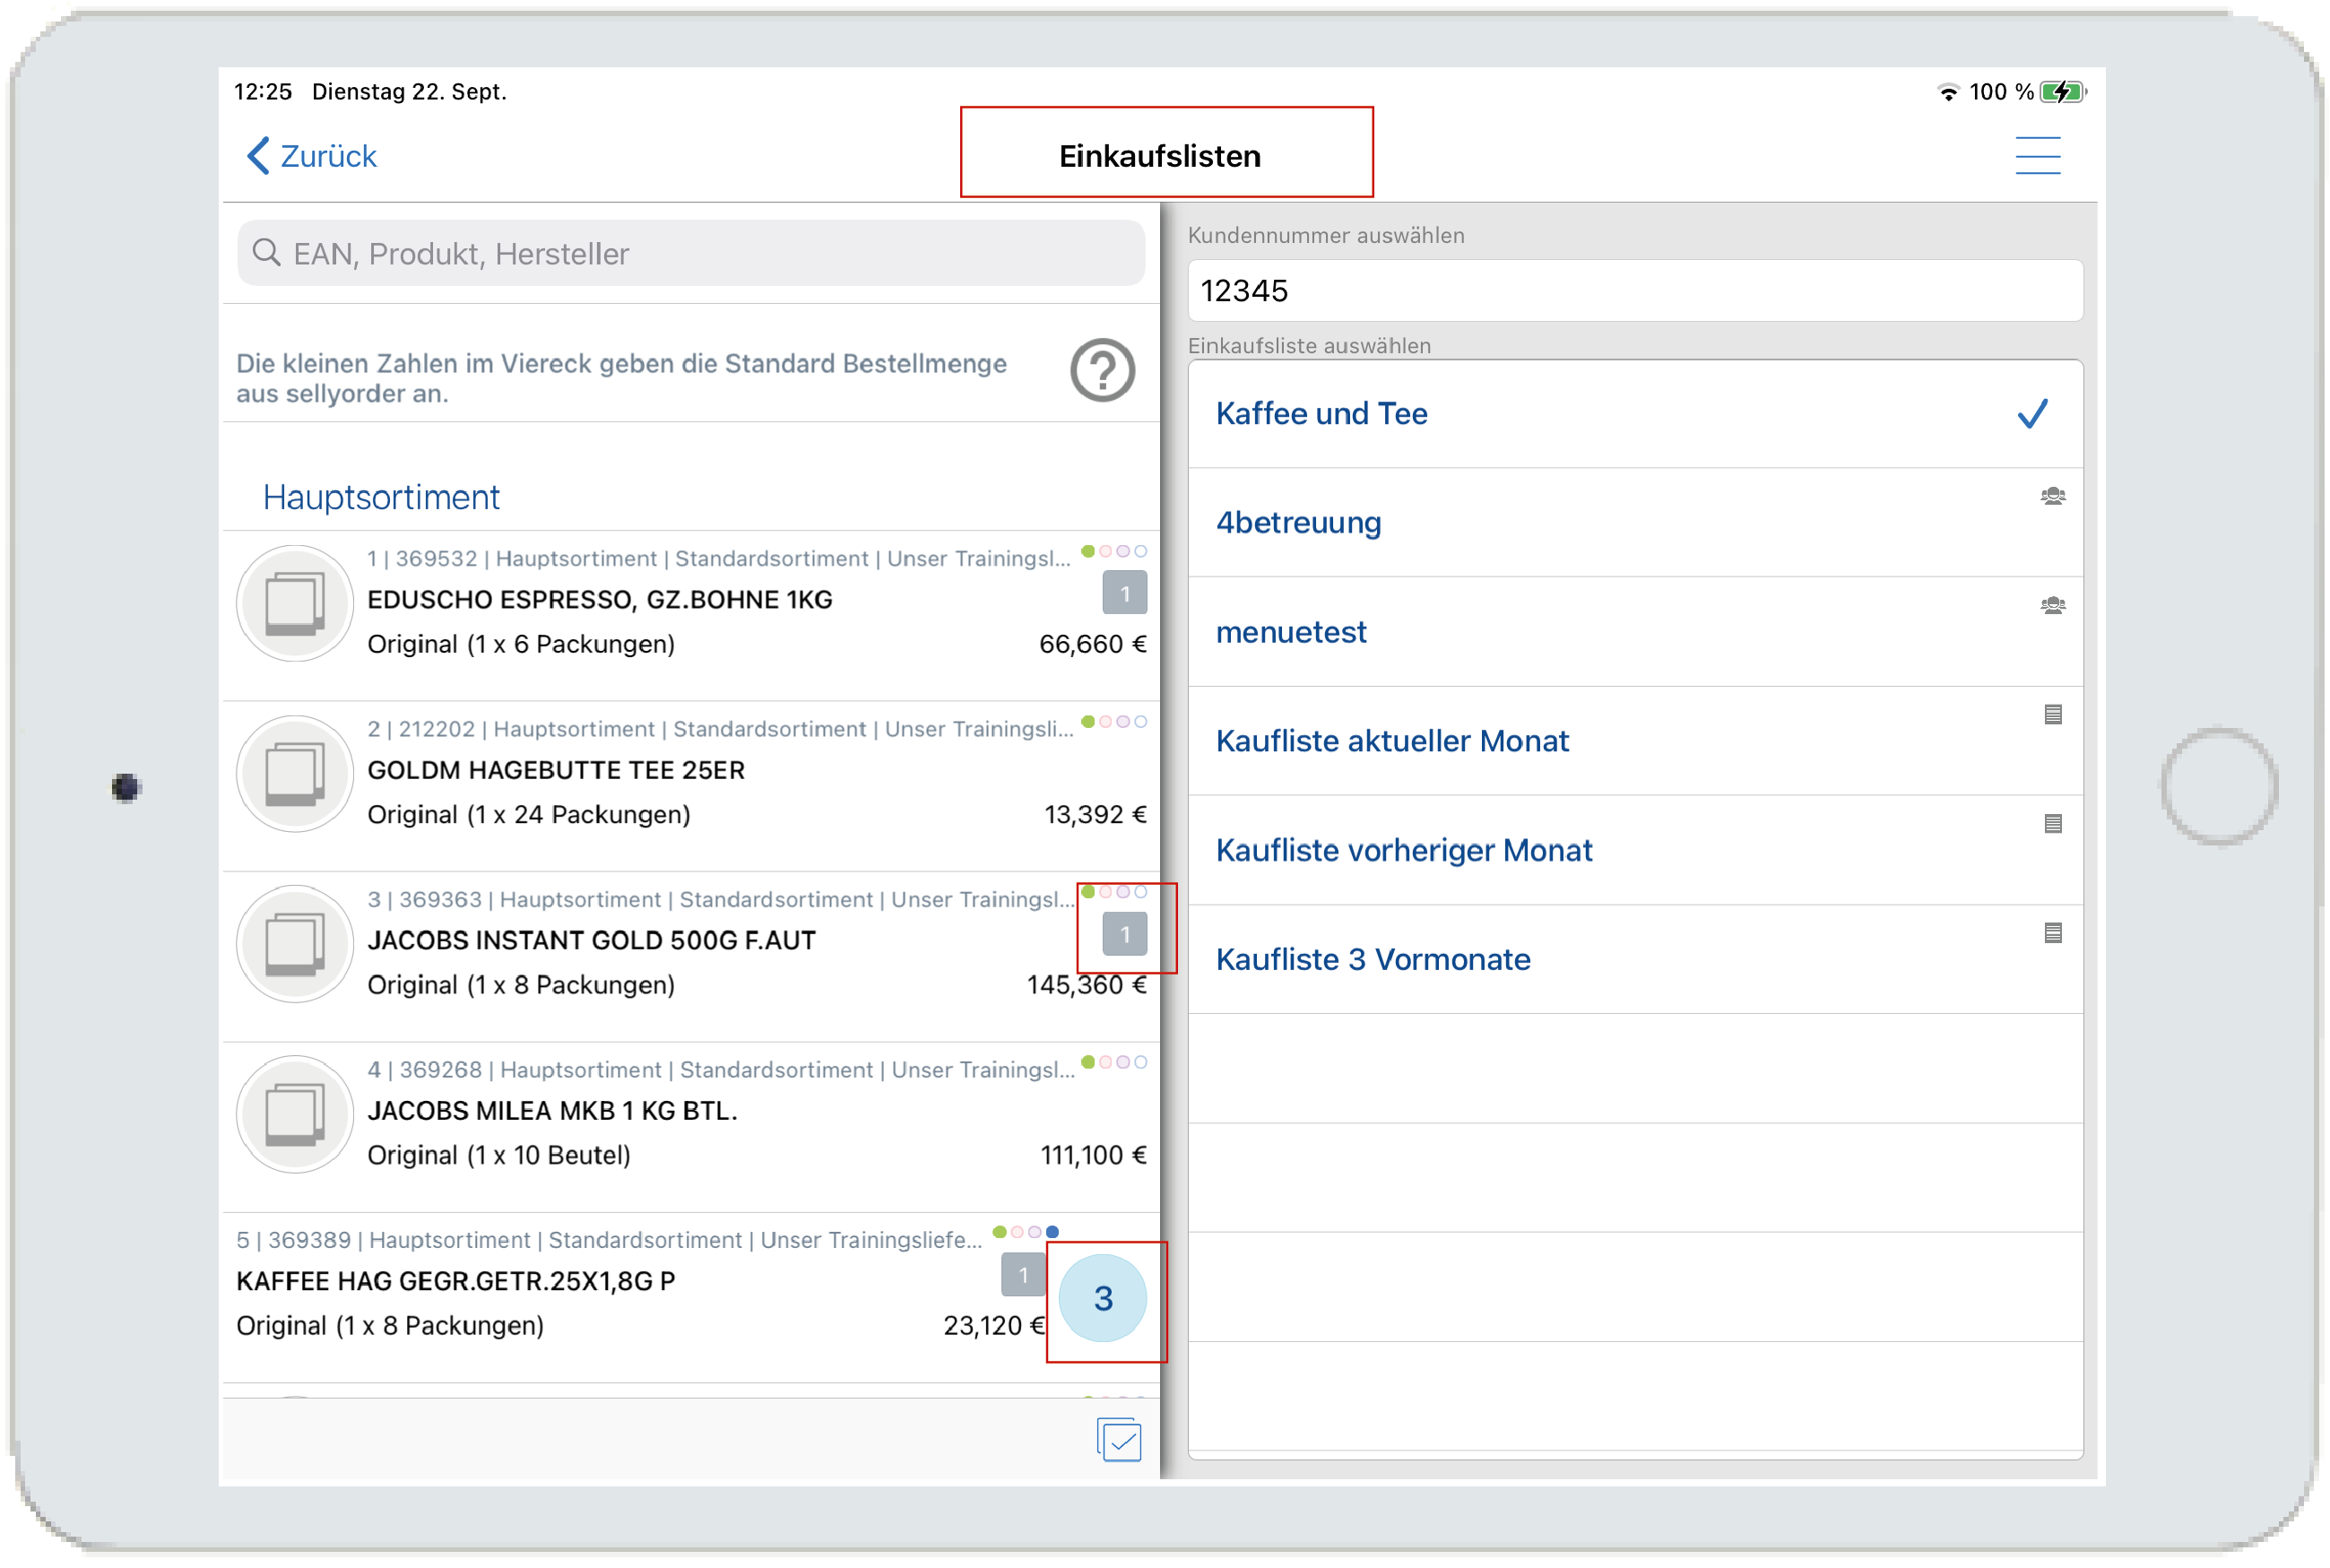The width and height of the screenshot is (2330, 1568).
Task: Open the Kundennummer selection field showing 12345
Action: pos(1634,291)
